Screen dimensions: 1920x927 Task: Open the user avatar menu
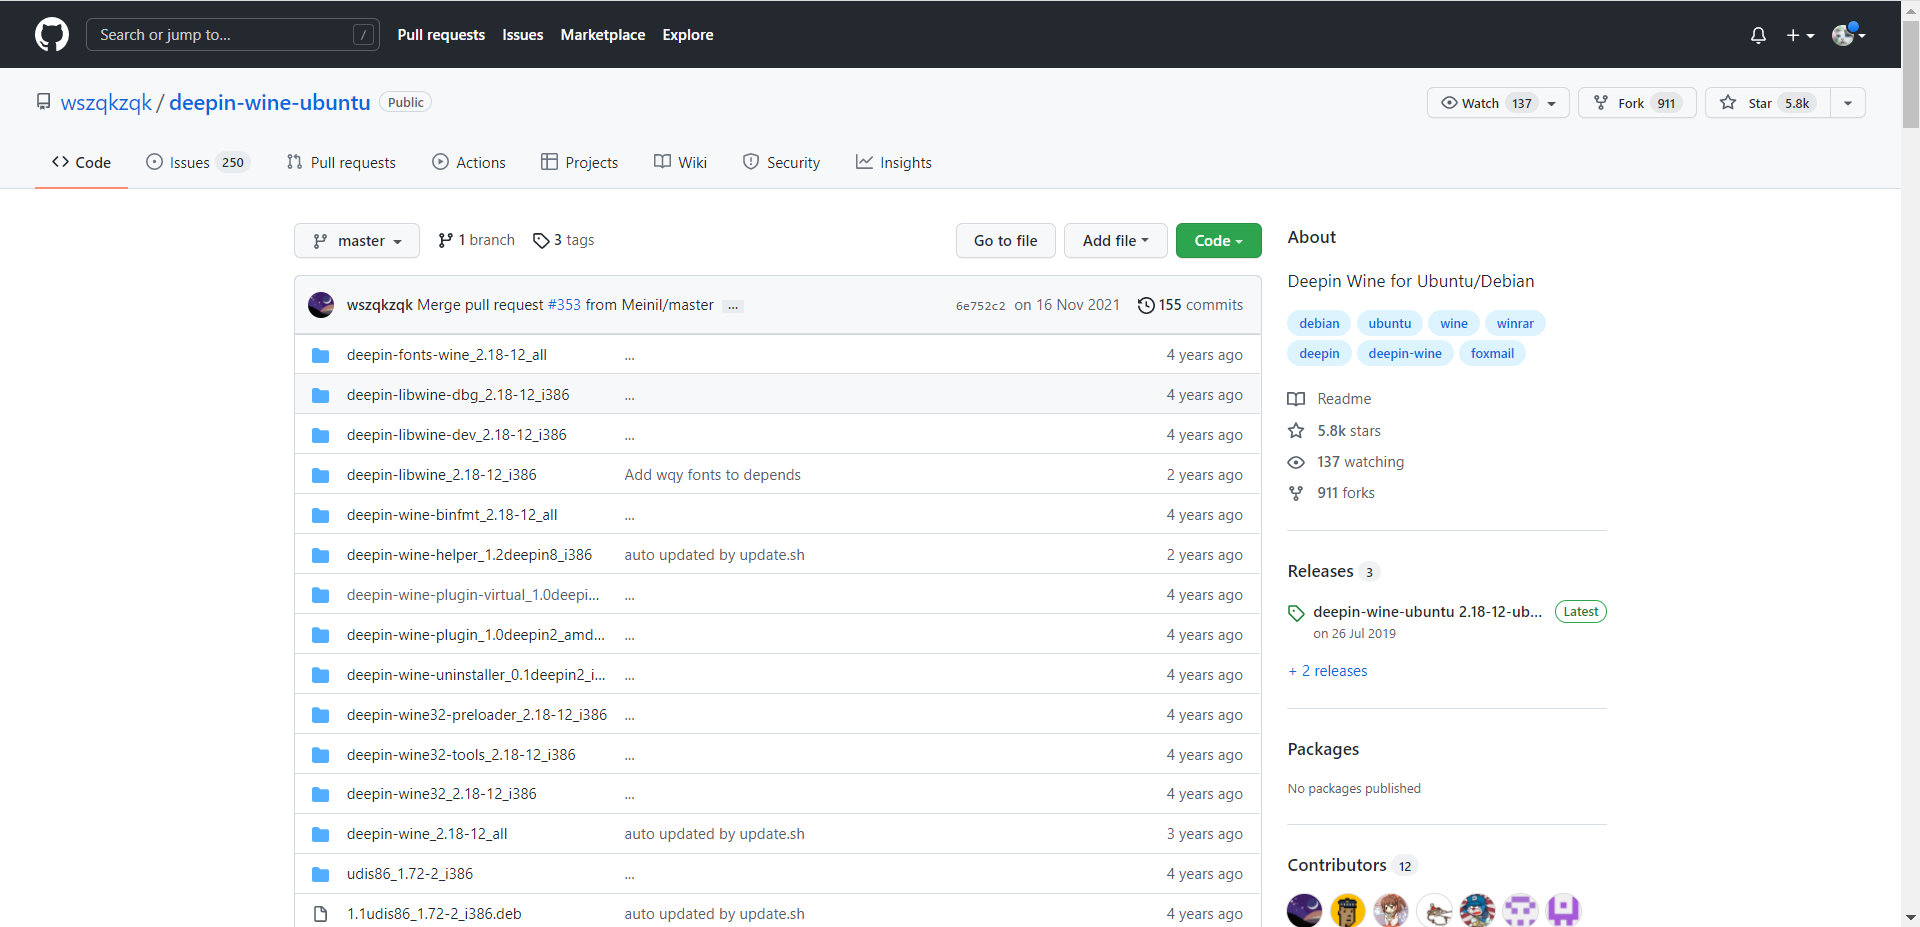point(1848,35)
